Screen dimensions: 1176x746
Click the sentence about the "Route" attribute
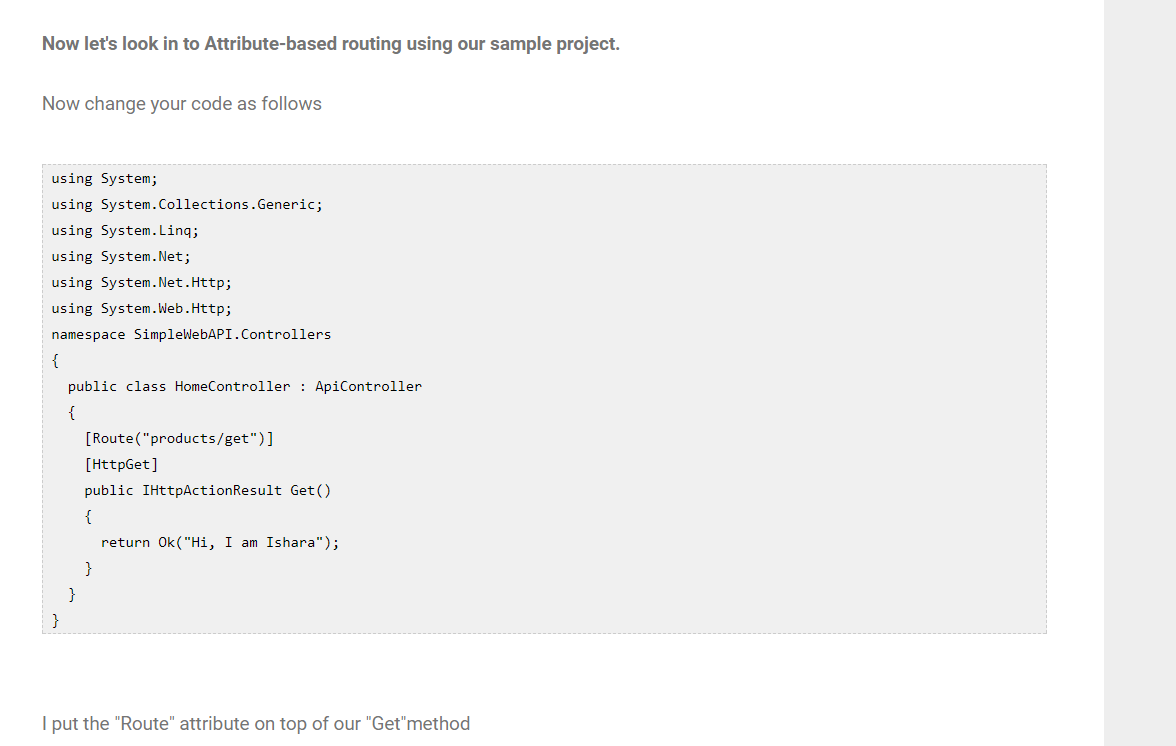(256, 723)
